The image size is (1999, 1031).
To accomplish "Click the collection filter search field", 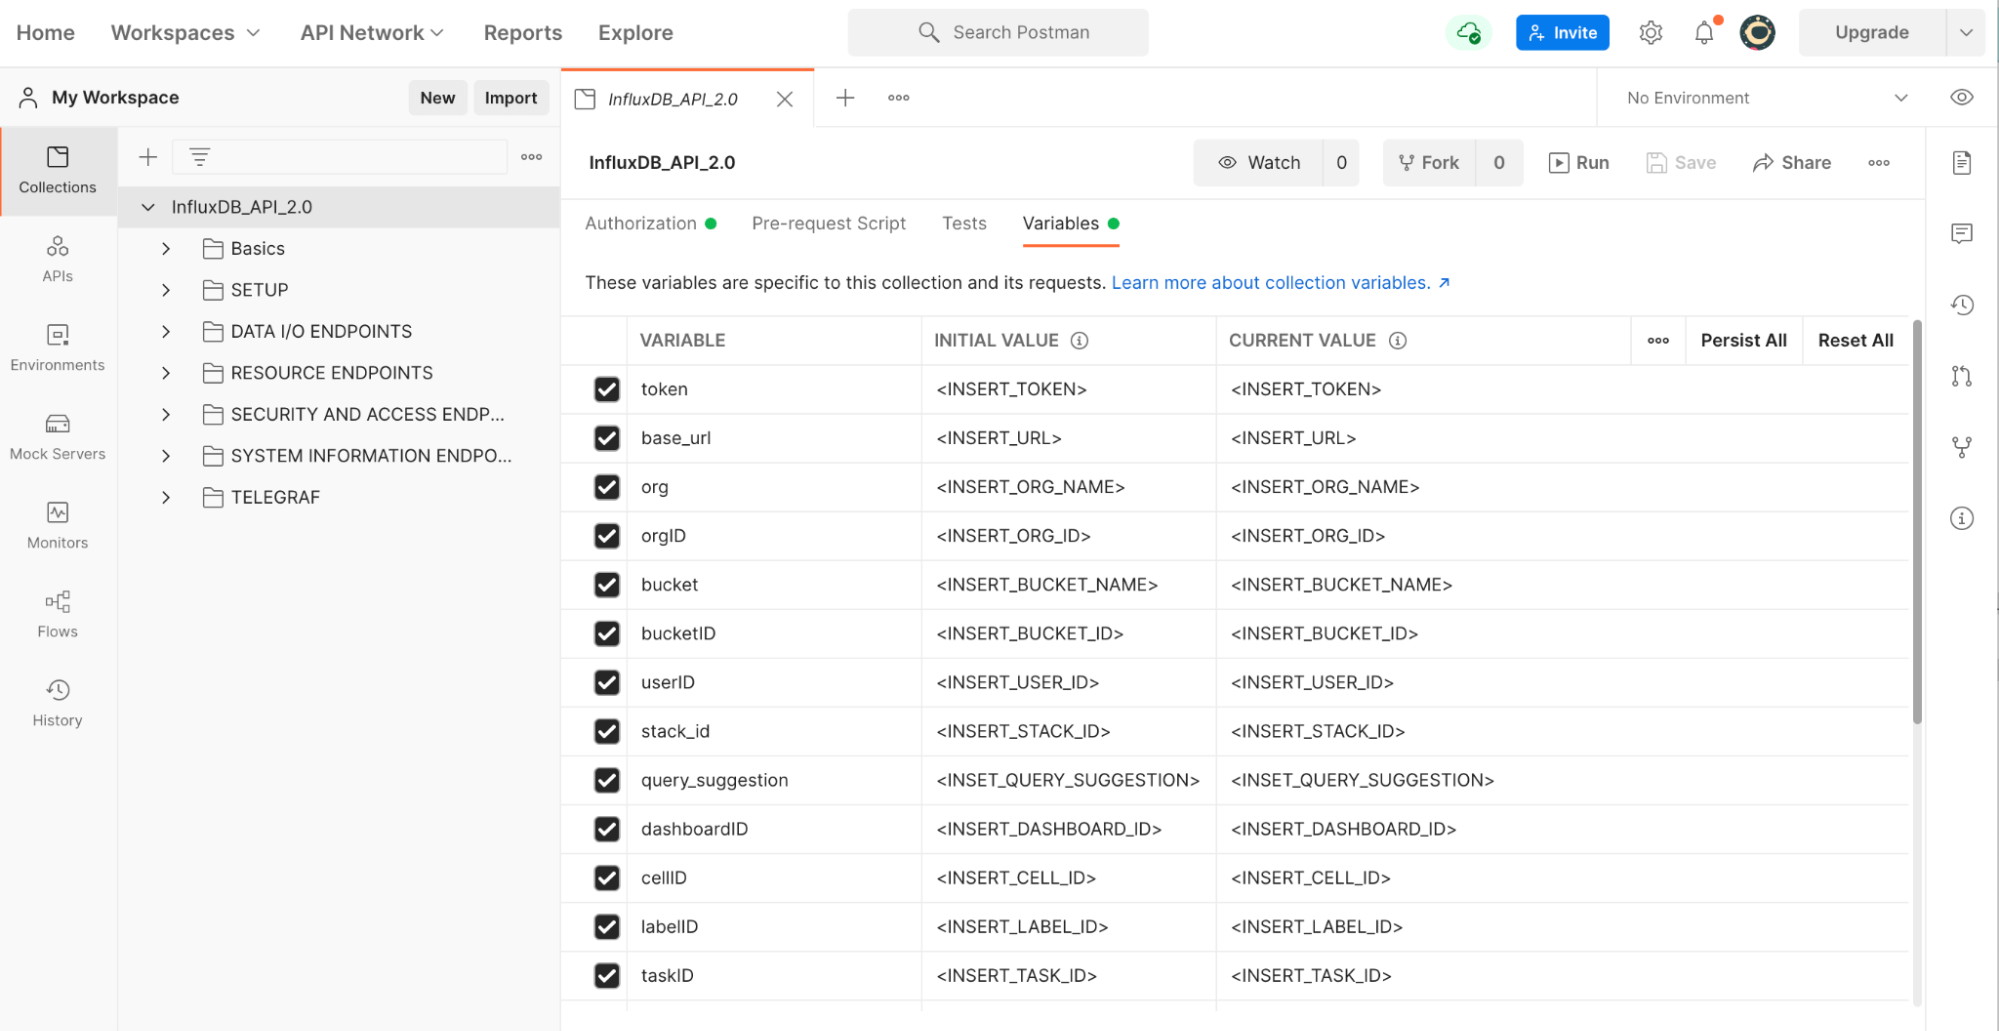I will tap(340, 156).
